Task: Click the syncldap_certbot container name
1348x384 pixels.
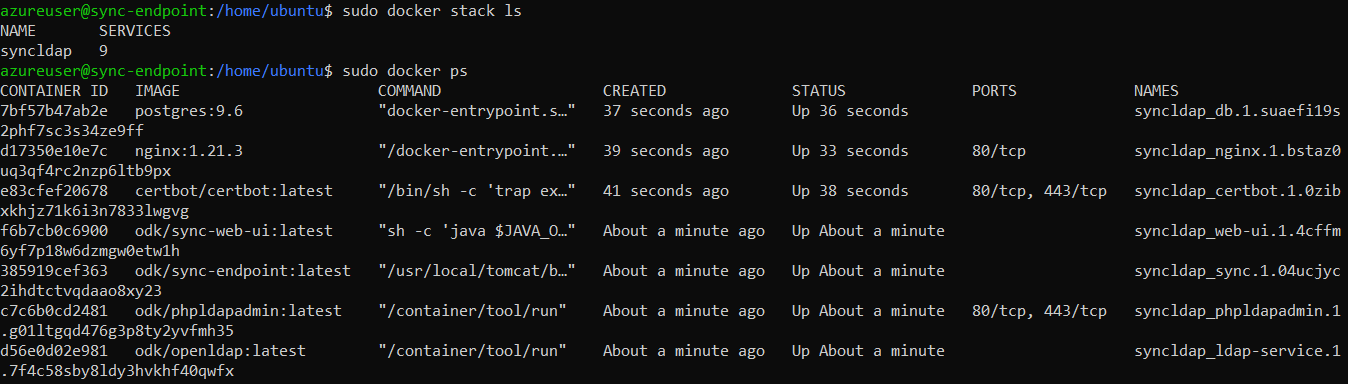Action: point(1238,191)
